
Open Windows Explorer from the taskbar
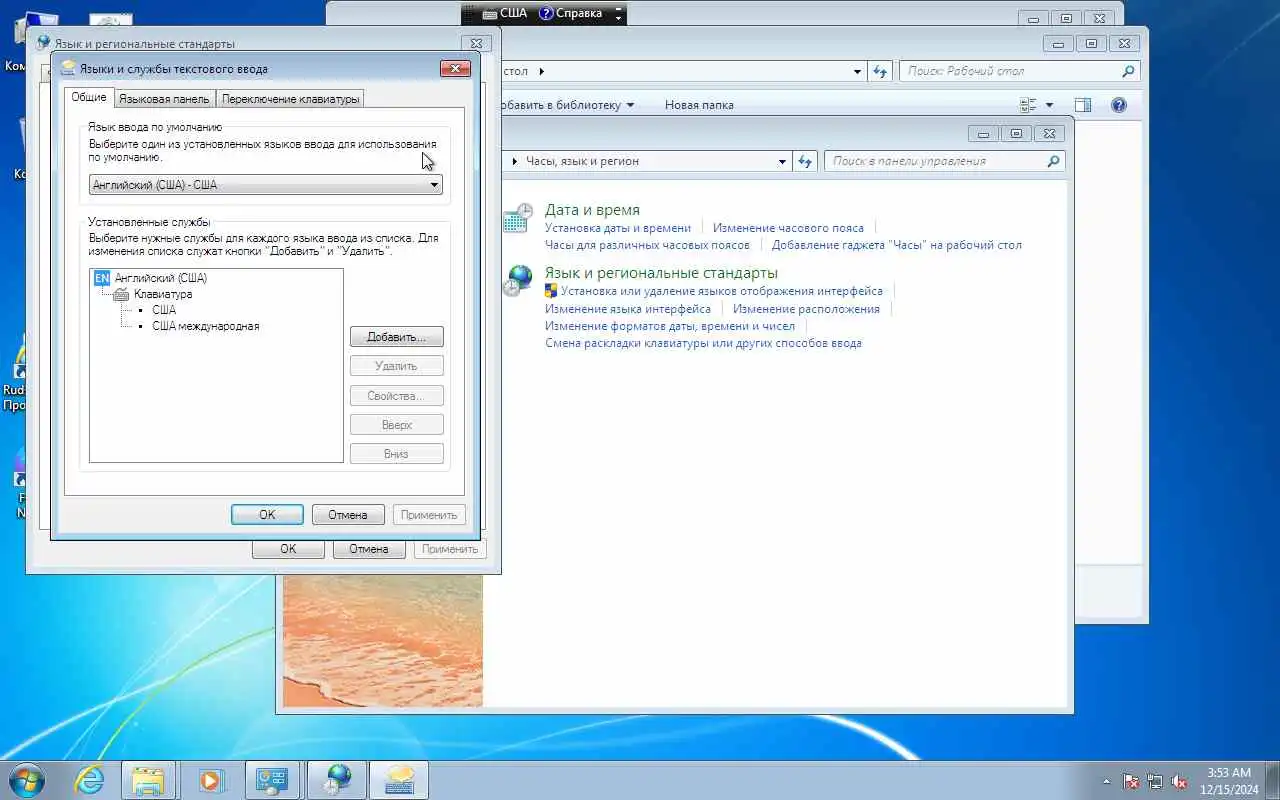point(149,779)
